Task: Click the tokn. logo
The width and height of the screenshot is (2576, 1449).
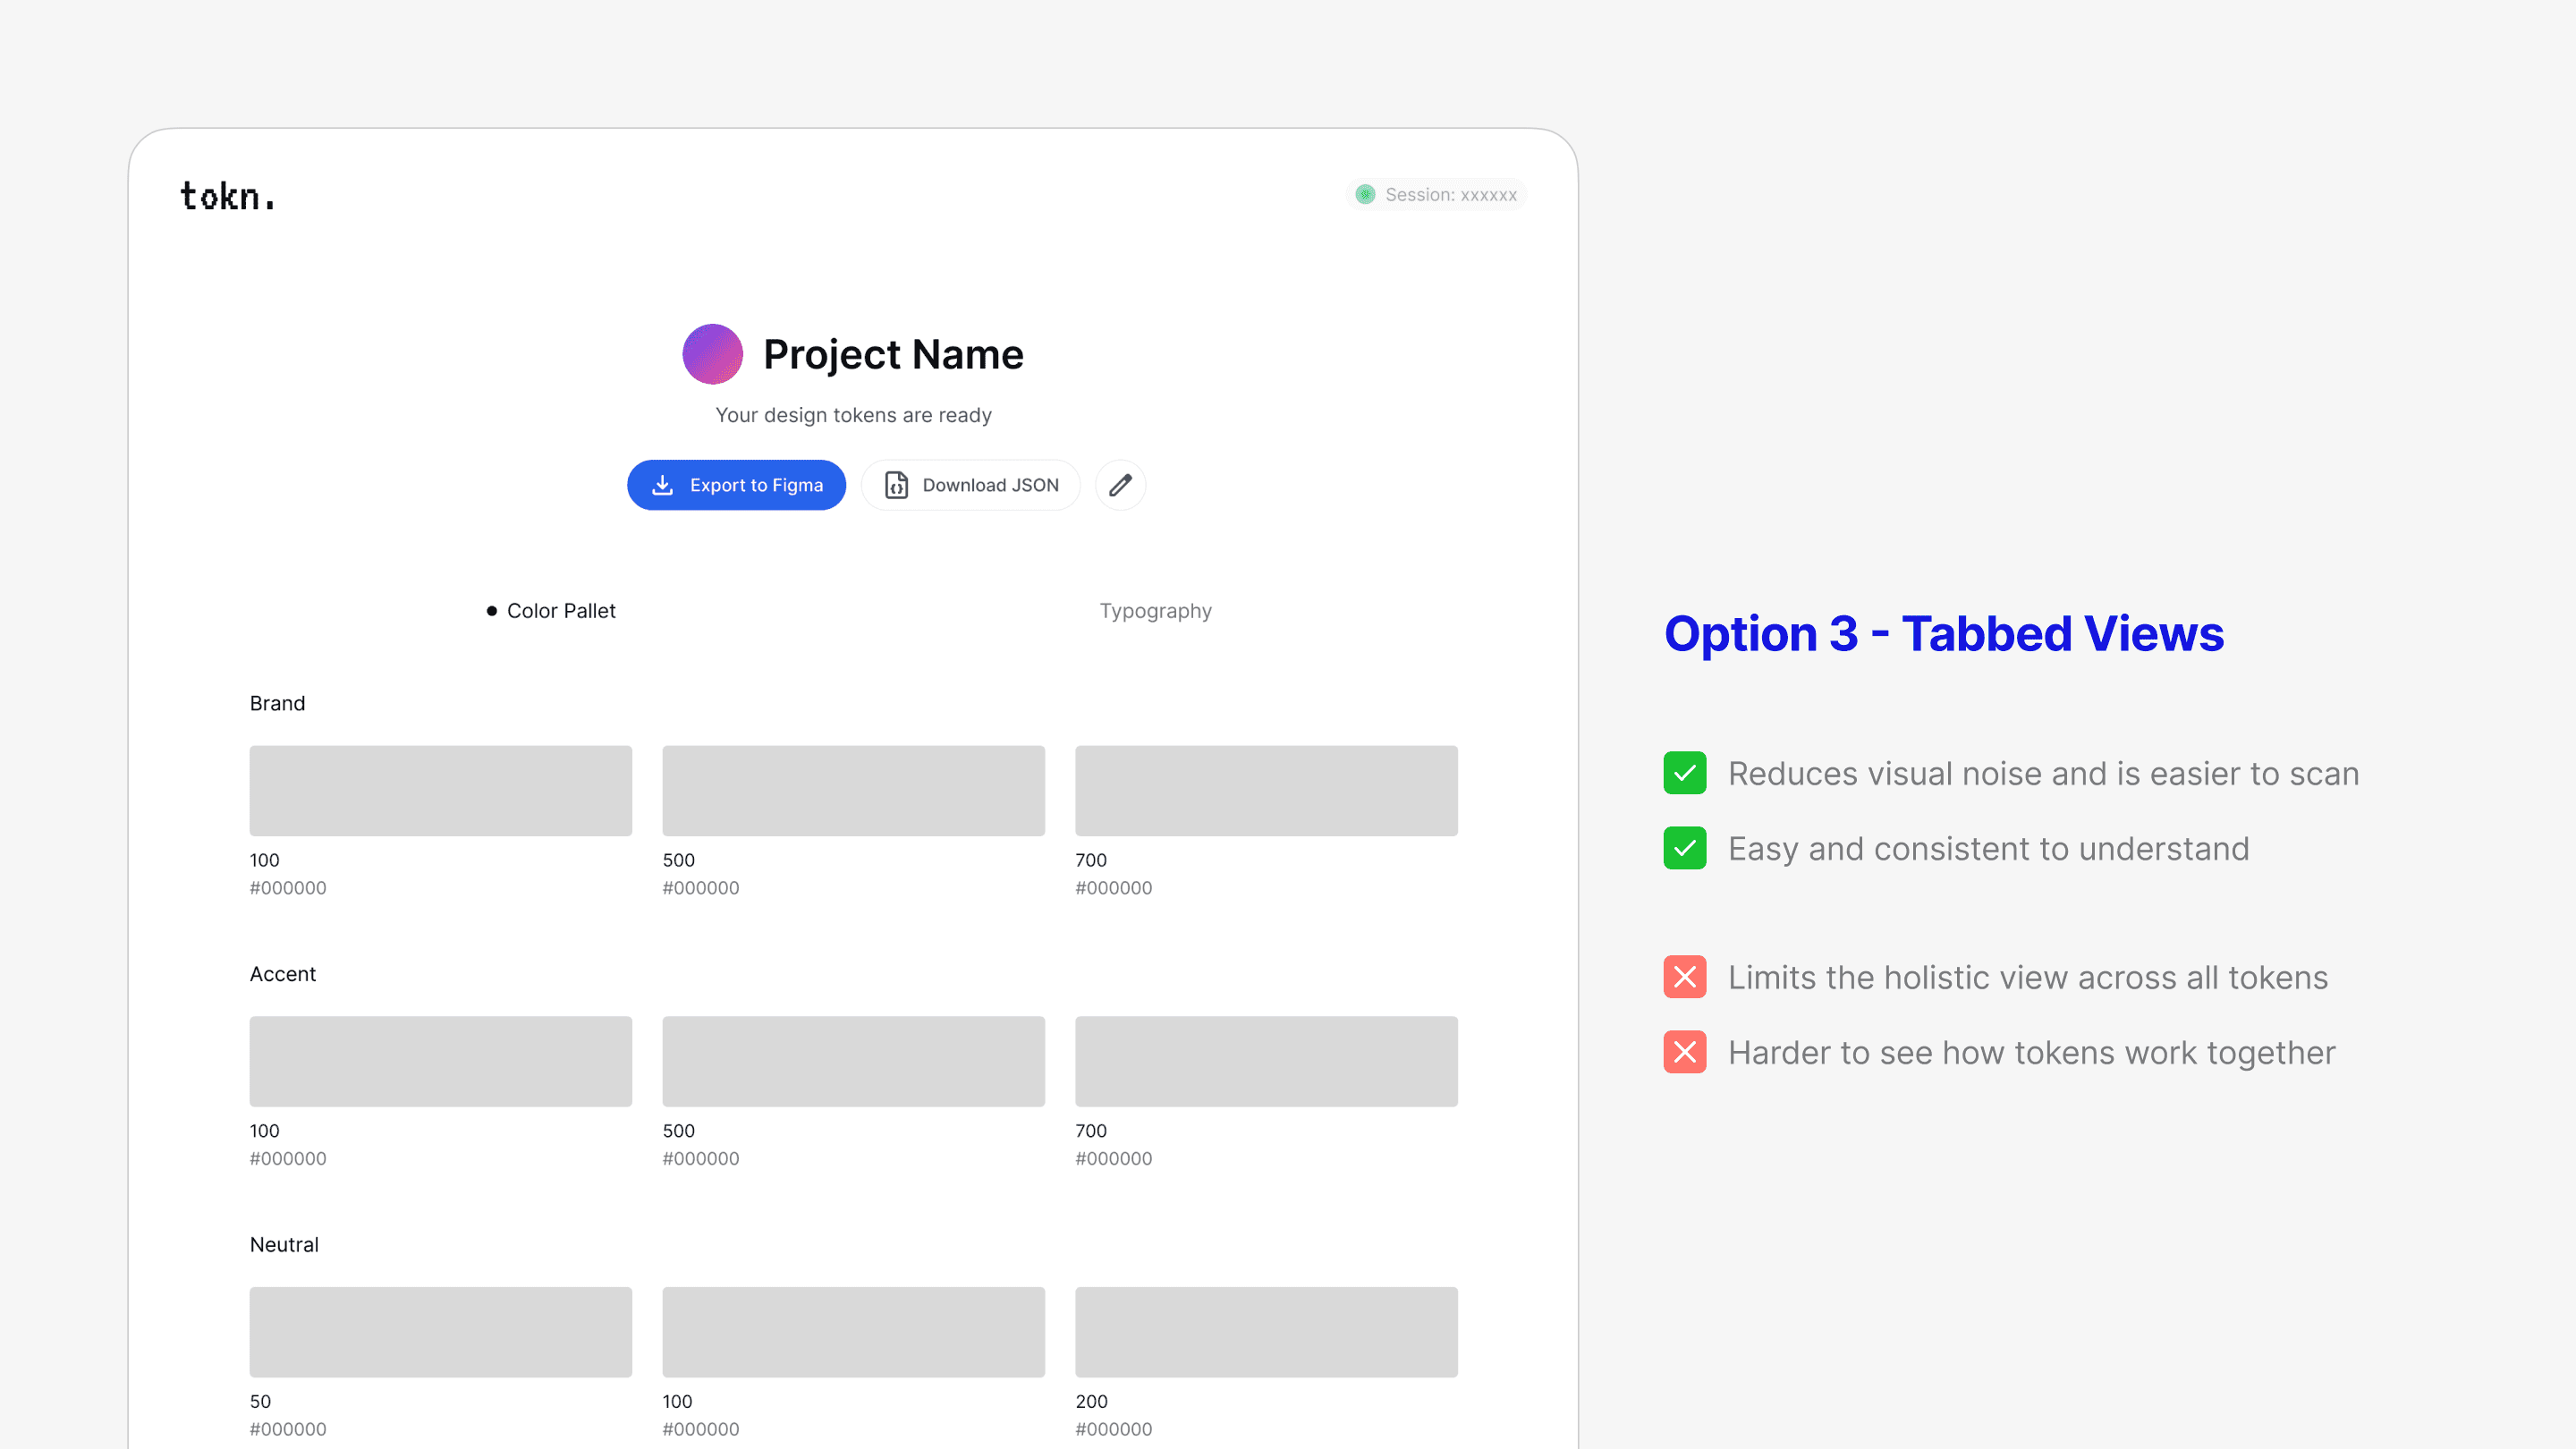Action: coord(227,196)
